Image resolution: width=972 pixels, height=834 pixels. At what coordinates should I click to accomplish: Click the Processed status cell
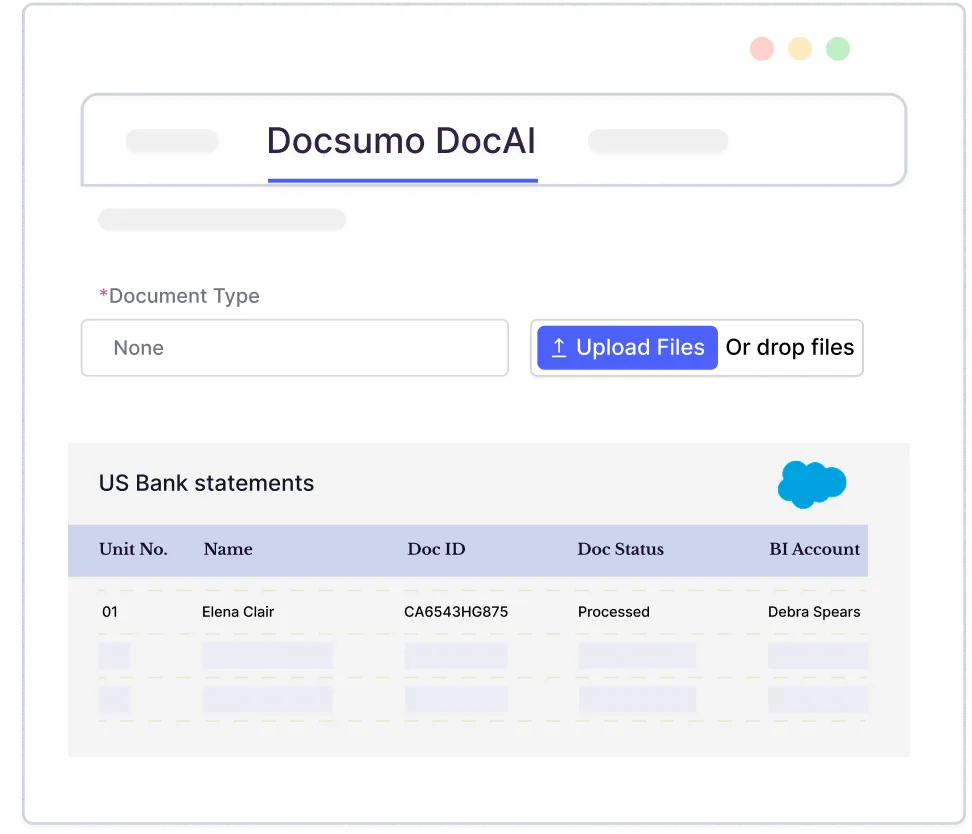click(614, 612)
